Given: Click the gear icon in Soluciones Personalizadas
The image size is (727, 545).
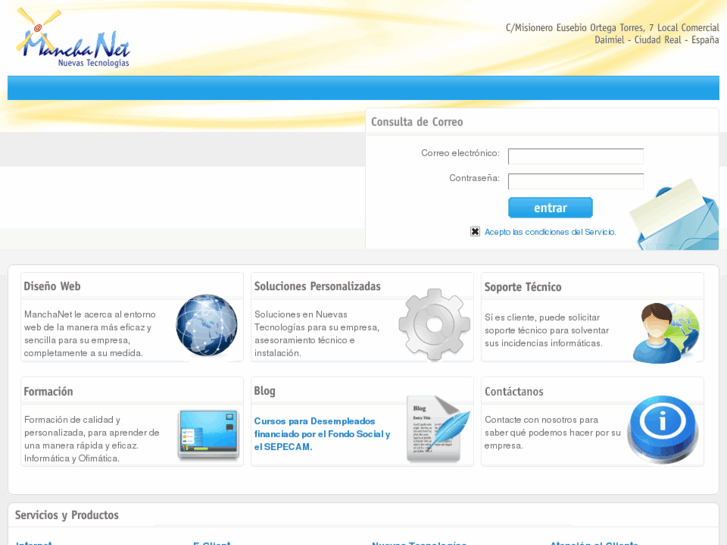Looking at the screenshot, I should point(434,324).
